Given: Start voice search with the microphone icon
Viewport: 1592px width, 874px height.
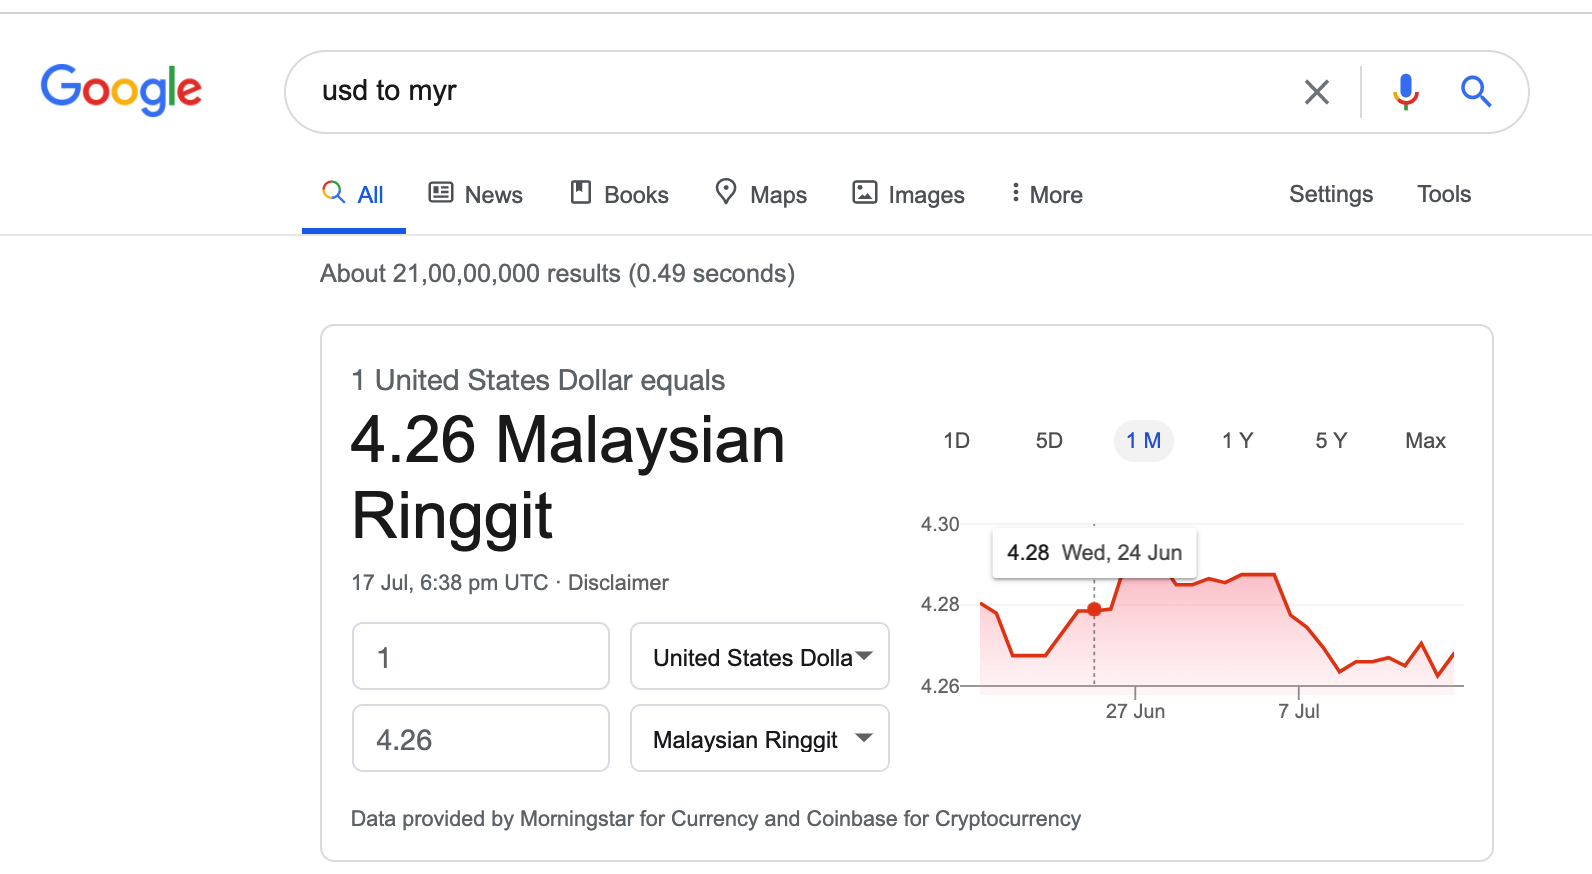Looking at the screenshot, I should tap(1406, 92).
